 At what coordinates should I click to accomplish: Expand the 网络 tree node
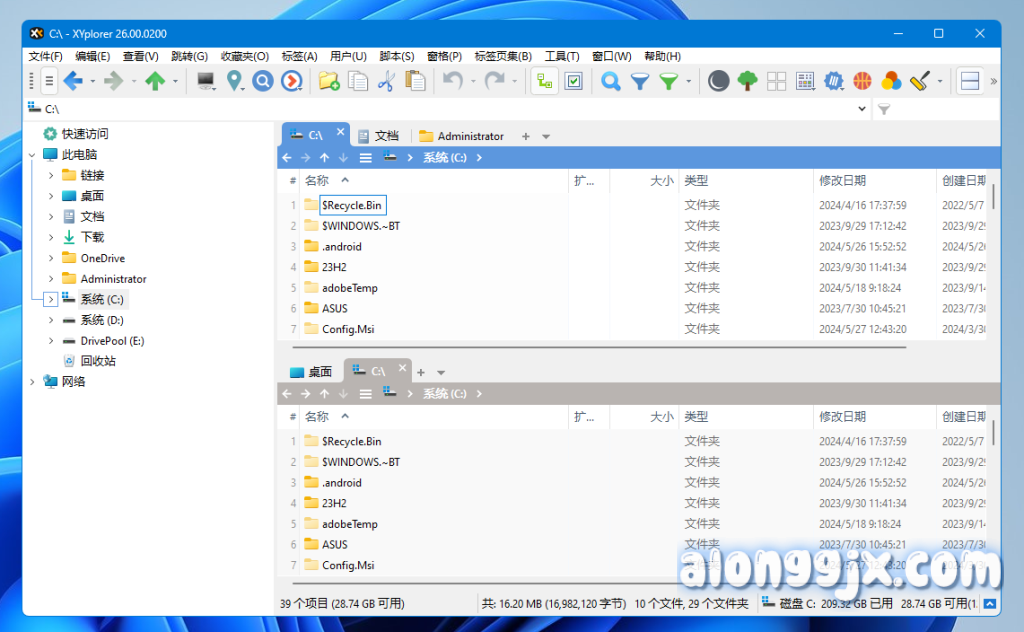tap(32, 382)
